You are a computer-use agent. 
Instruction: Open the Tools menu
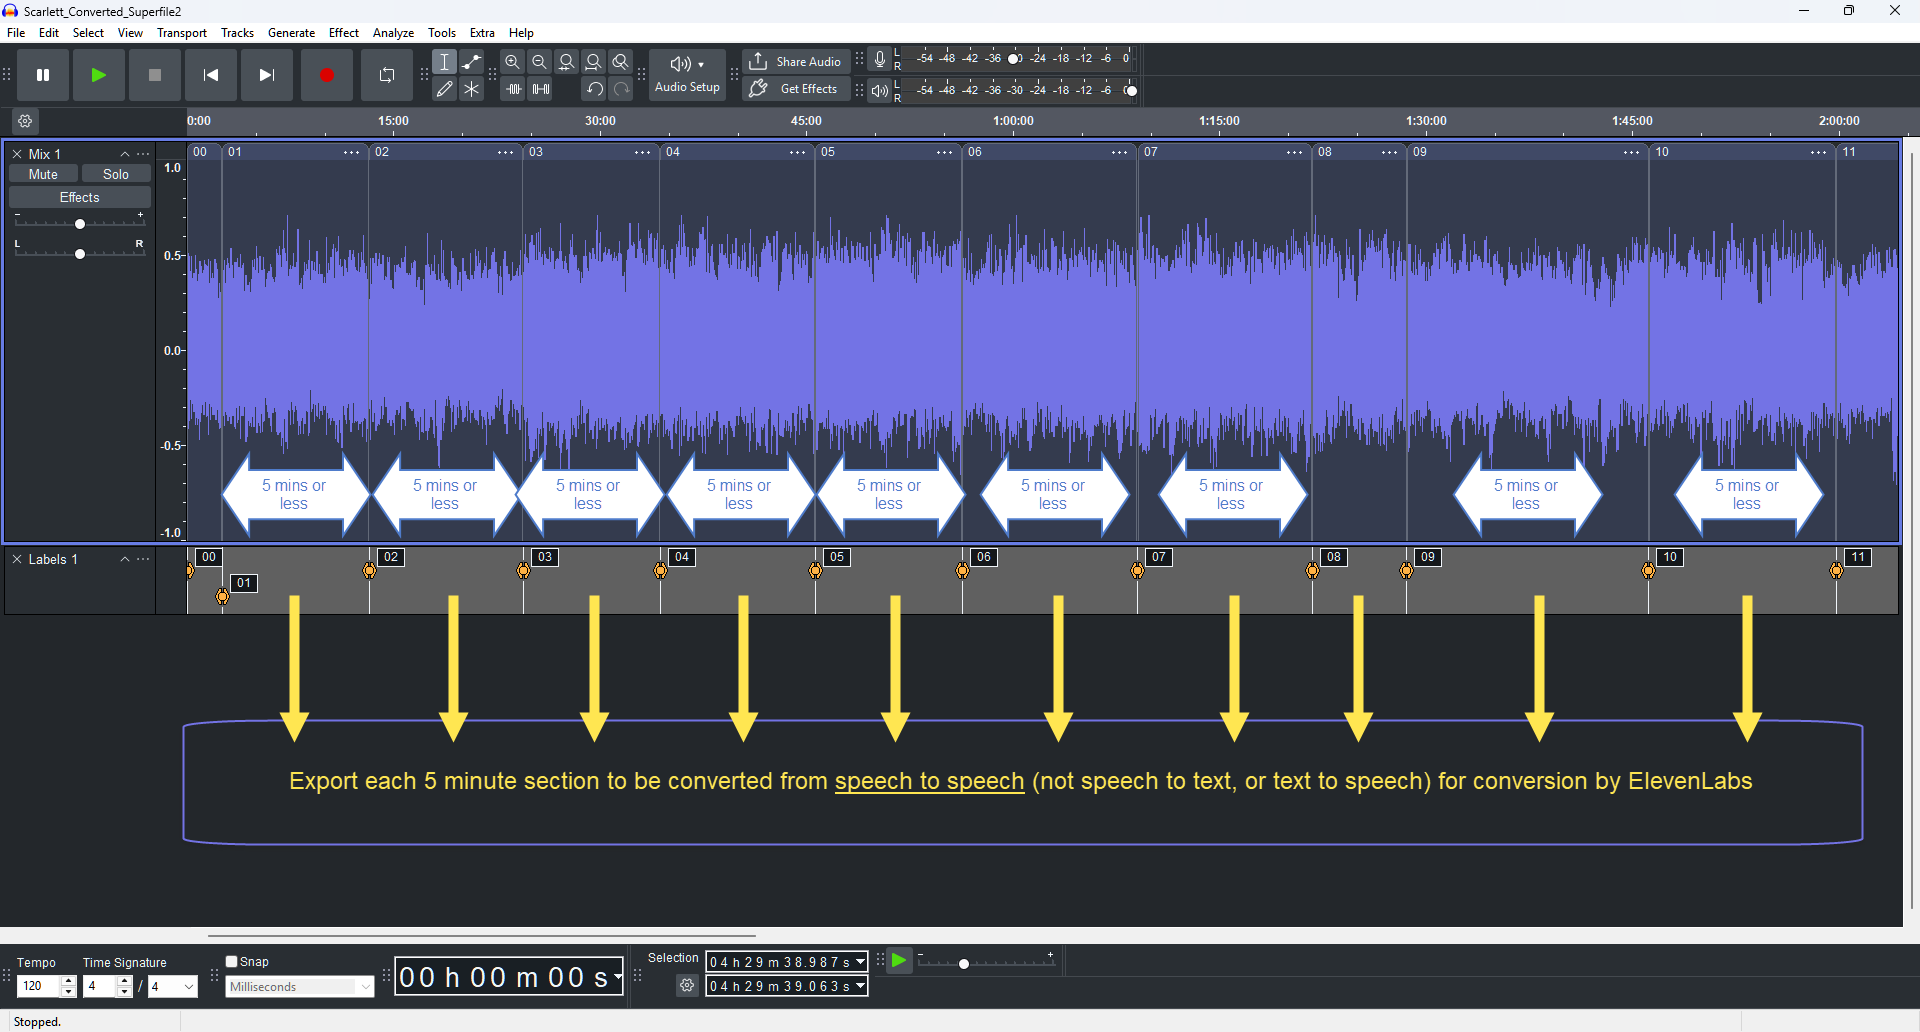click(x=442, y=33)
